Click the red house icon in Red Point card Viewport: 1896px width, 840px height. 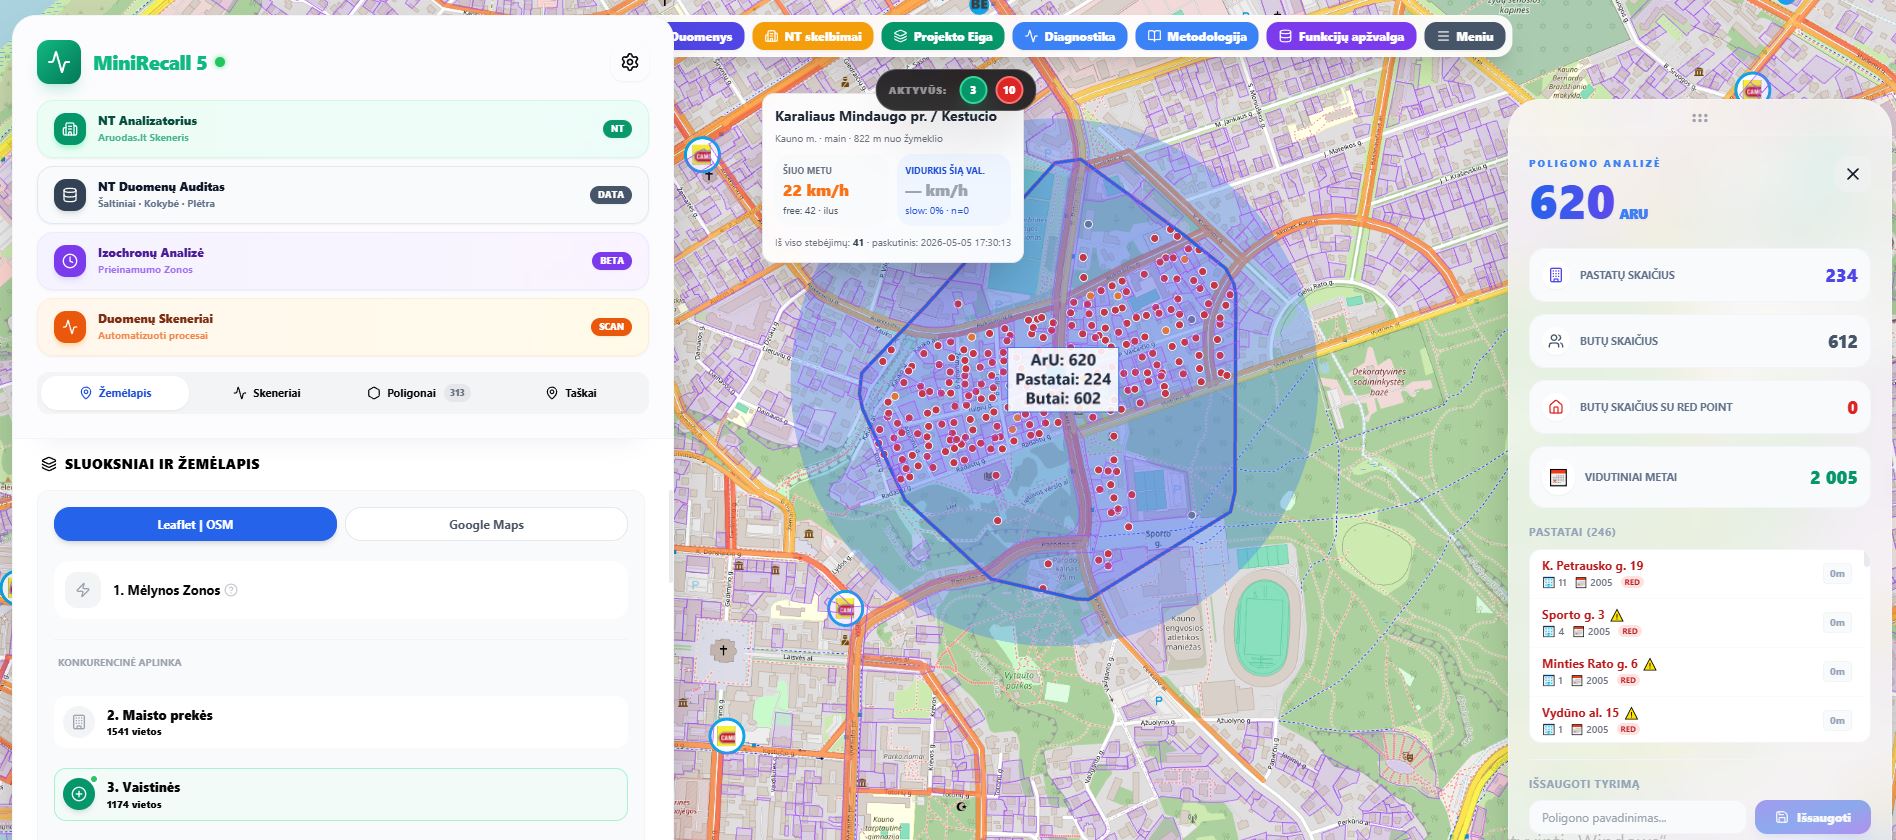tap(1556, 407)
